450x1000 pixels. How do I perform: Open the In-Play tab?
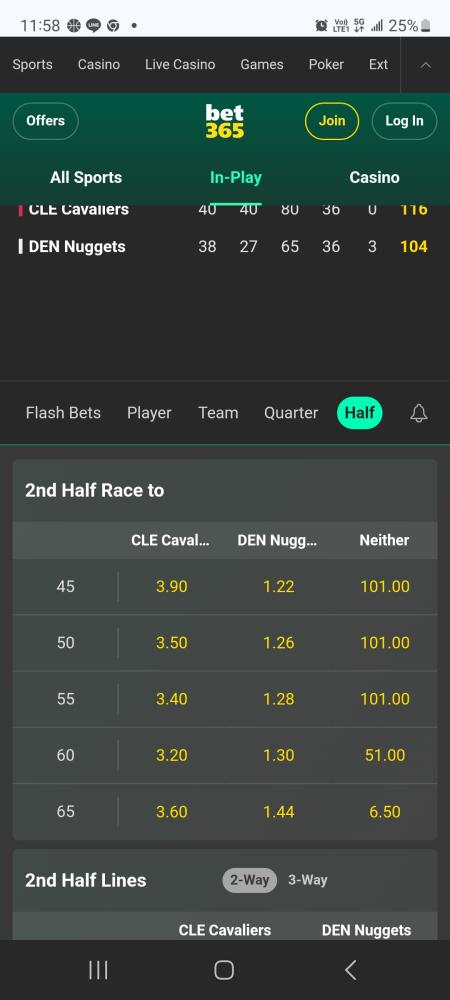point(236,177)
